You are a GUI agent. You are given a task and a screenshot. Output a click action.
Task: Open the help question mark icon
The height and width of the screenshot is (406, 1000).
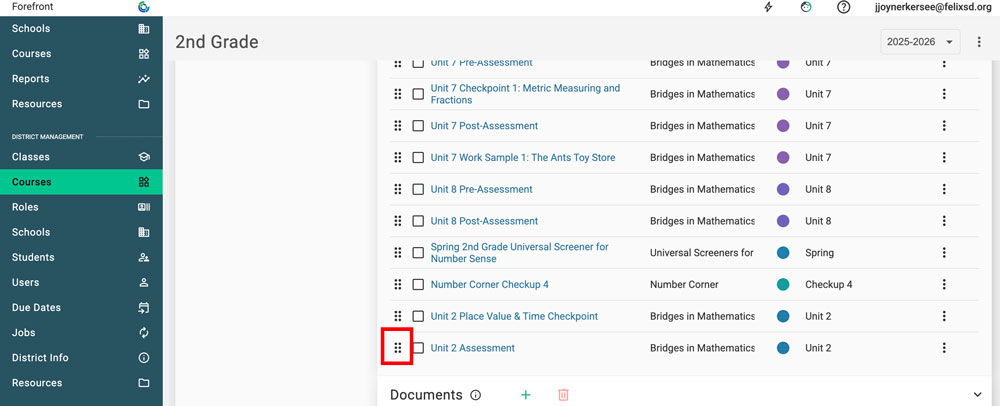844,7
